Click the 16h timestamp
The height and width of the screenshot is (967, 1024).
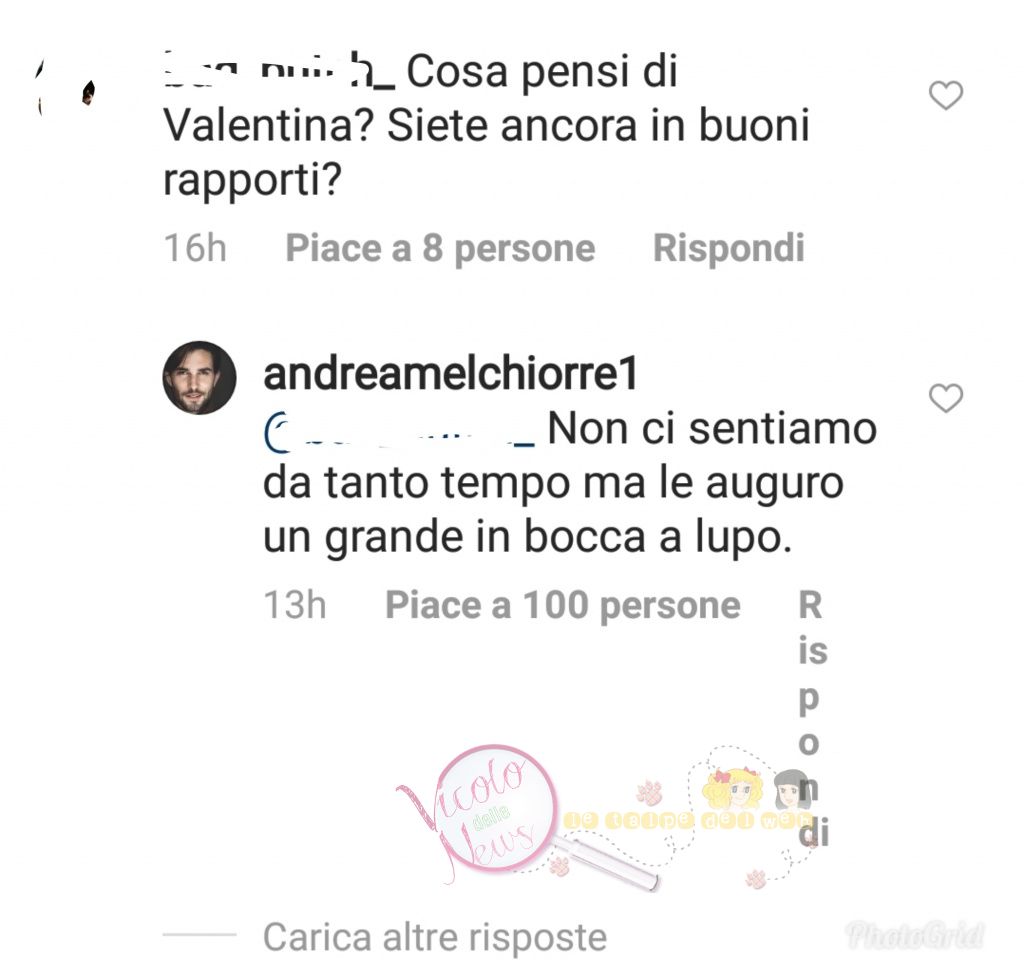tap(195, 248)
